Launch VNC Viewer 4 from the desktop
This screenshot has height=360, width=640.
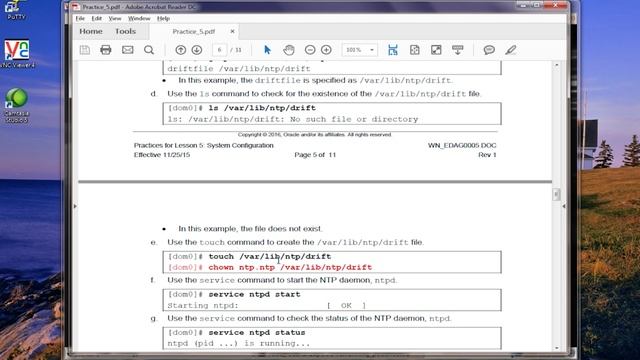coord(17,53)
